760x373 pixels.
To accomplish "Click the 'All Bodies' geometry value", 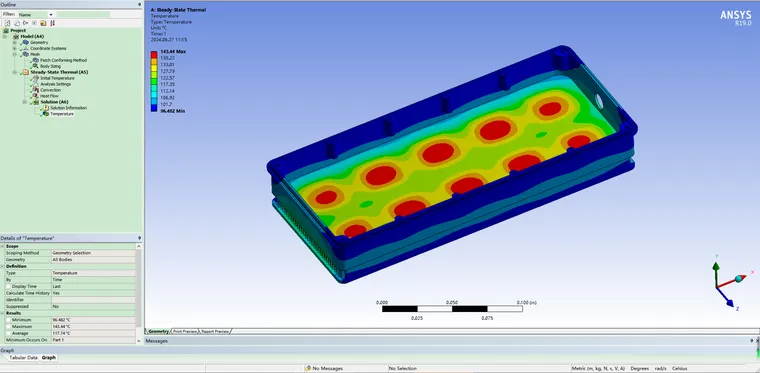I will 93,260.
